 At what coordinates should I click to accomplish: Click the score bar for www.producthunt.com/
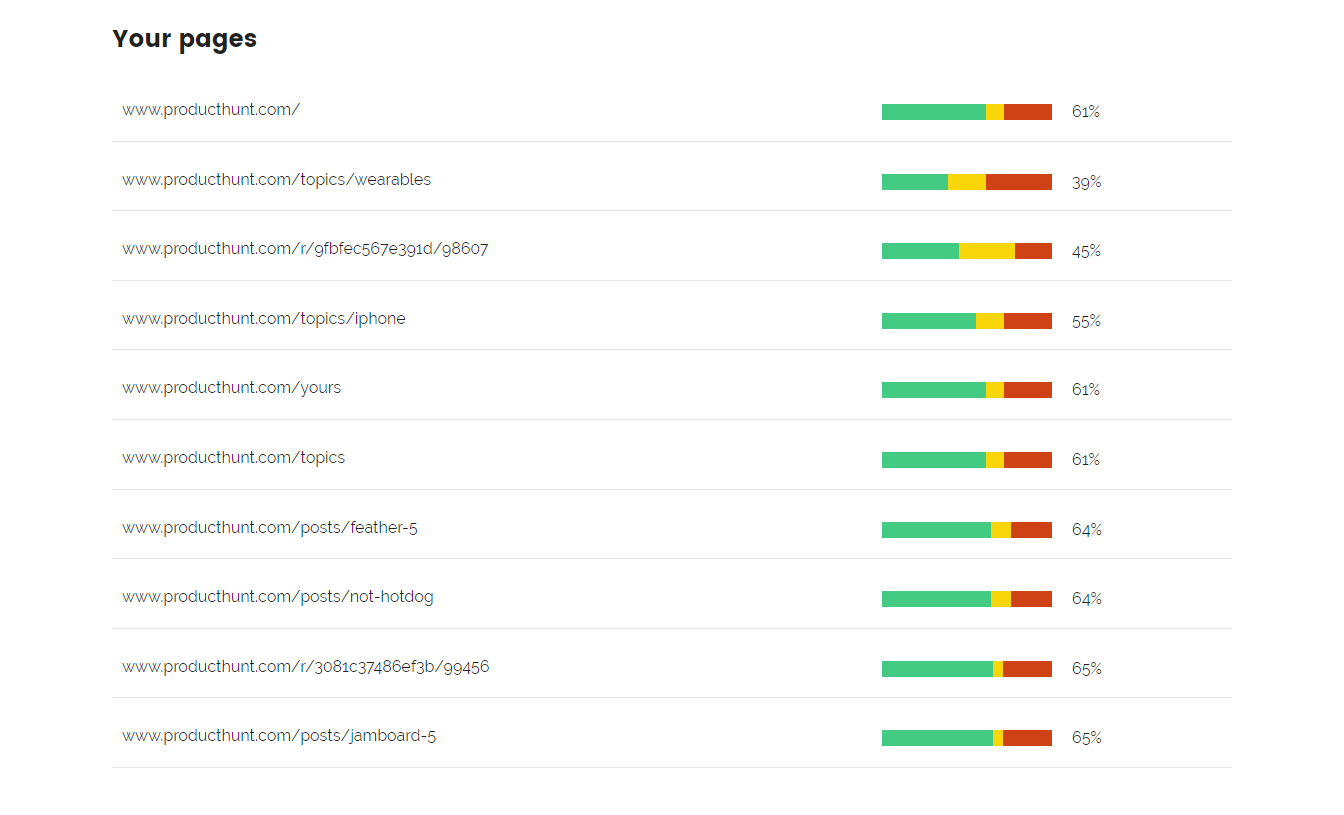(967, 112)
